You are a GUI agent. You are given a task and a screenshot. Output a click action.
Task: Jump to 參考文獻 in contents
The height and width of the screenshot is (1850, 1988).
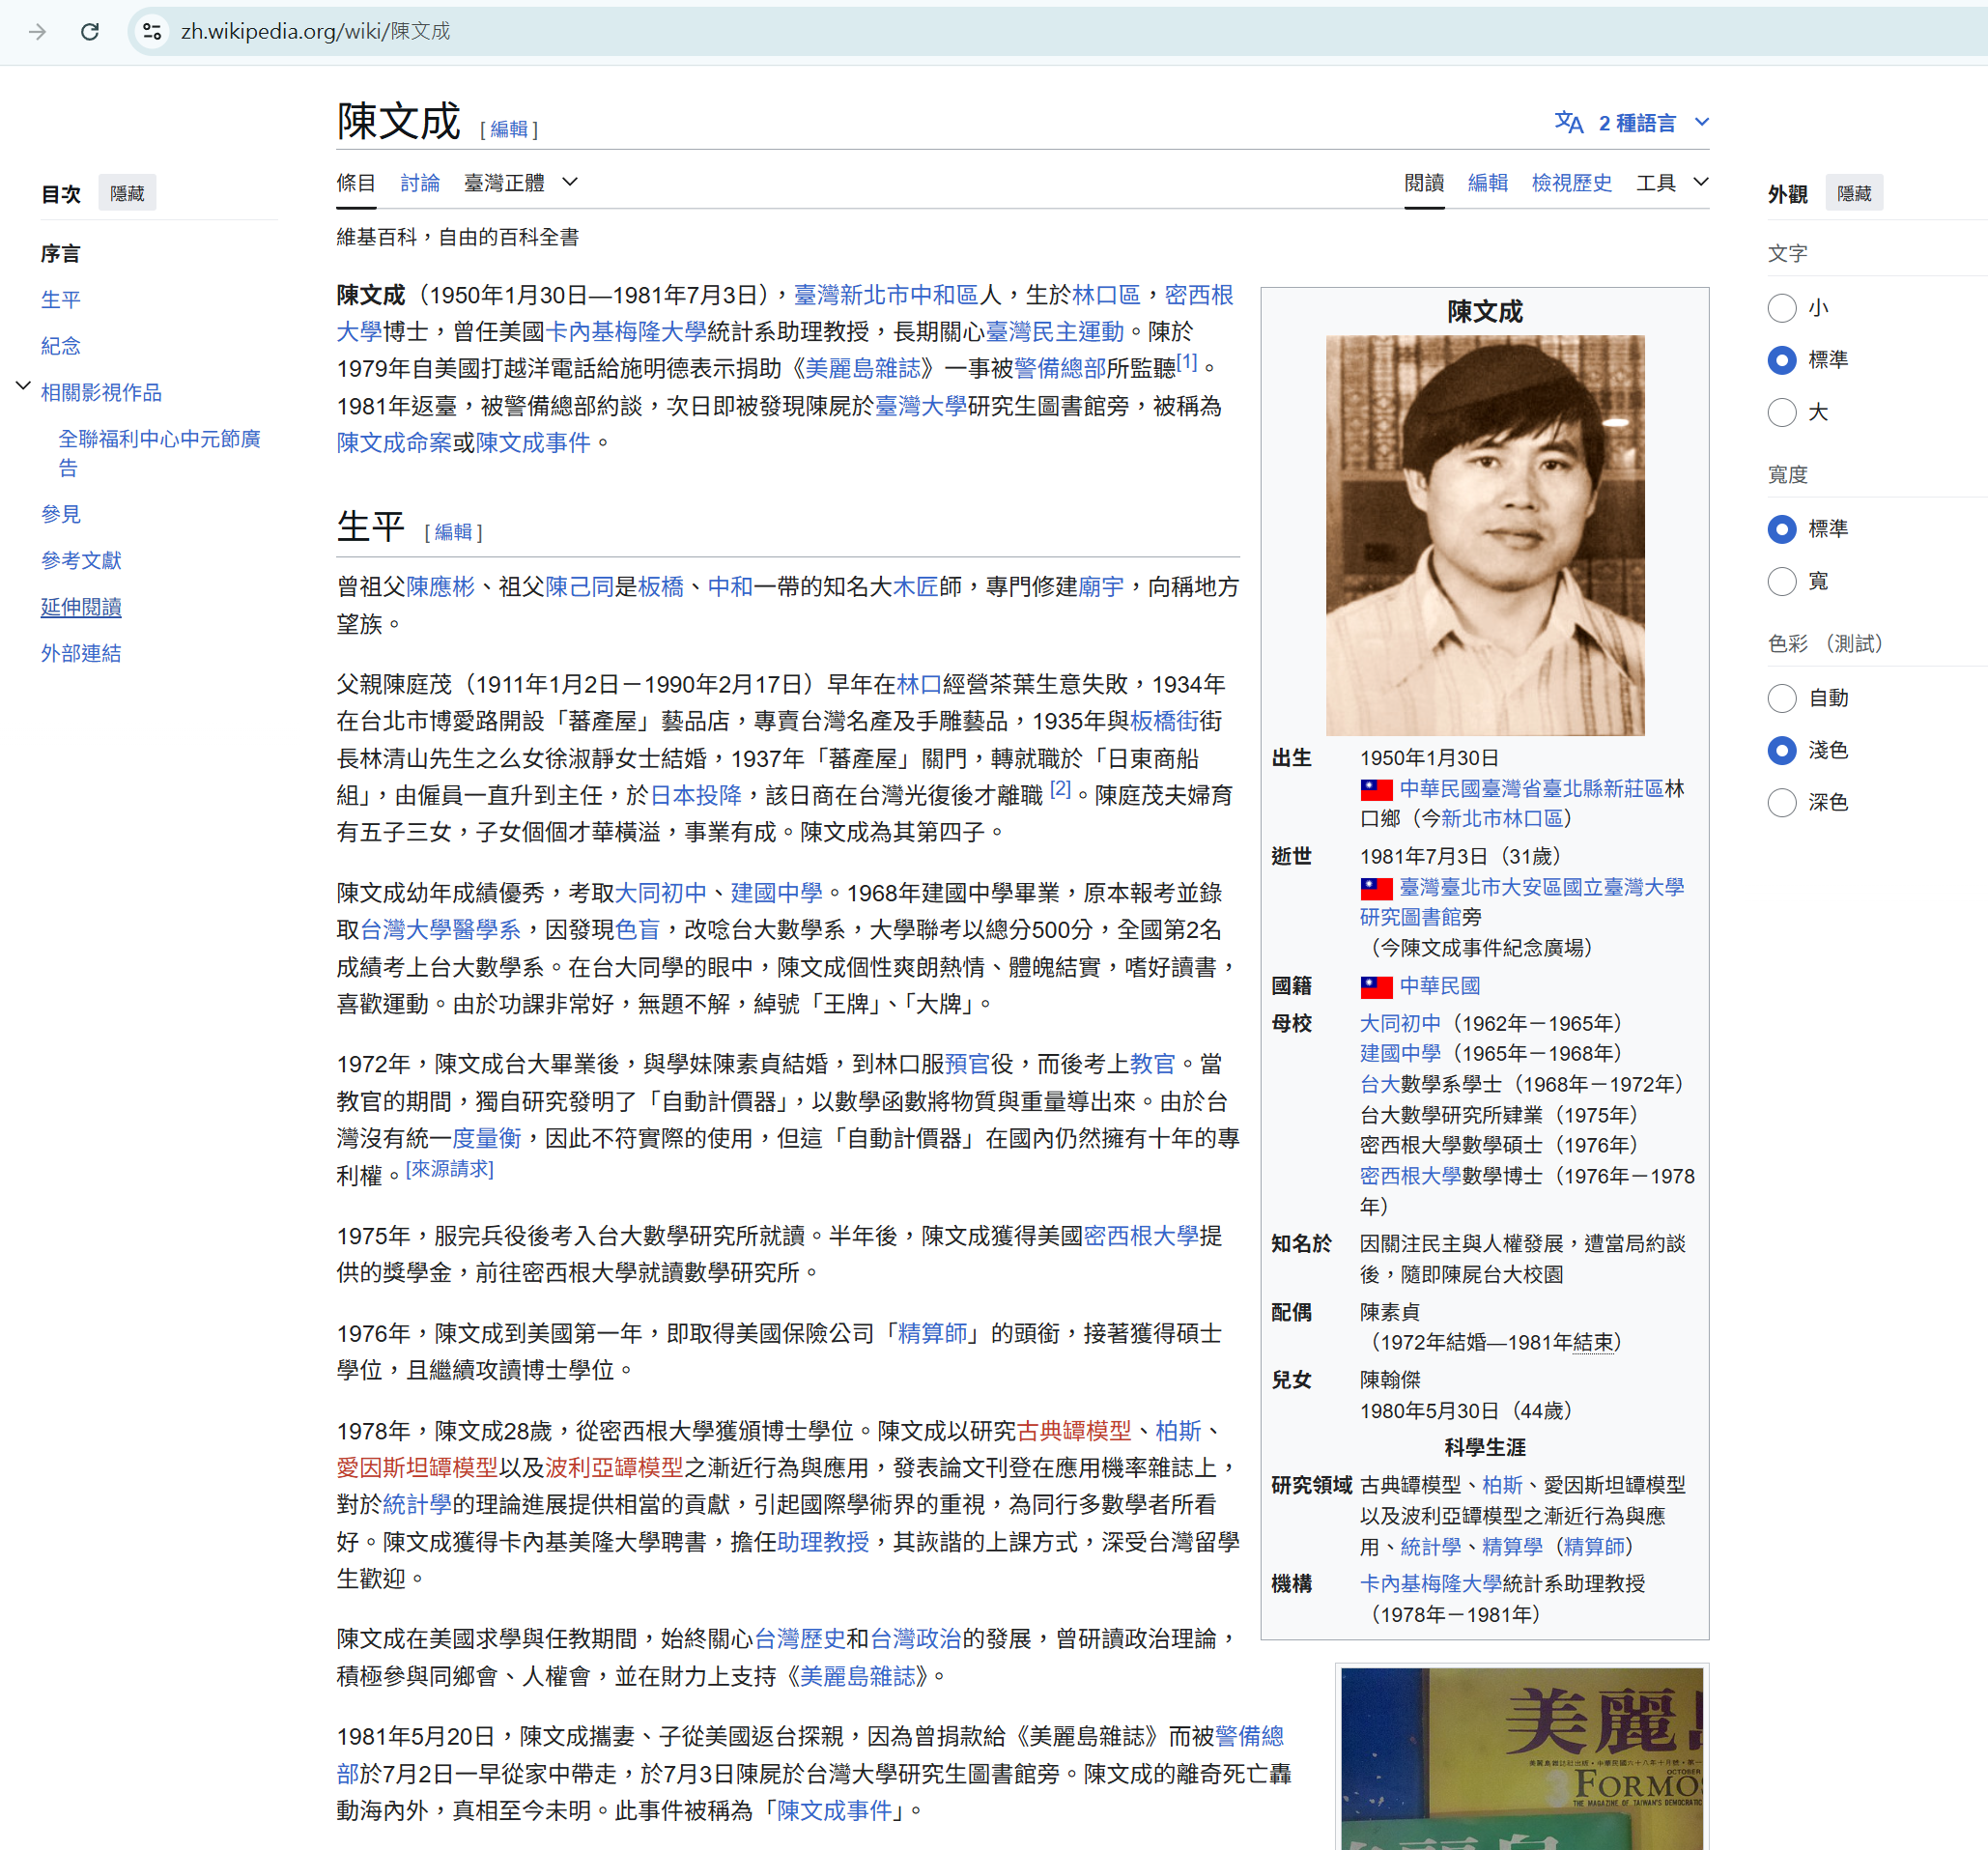(81, 560)
